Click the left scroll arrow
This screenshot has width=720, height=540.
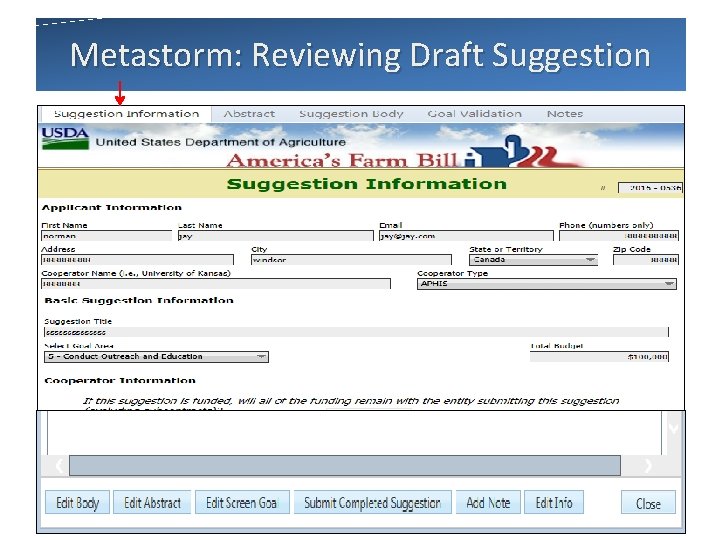pos(59,466)
